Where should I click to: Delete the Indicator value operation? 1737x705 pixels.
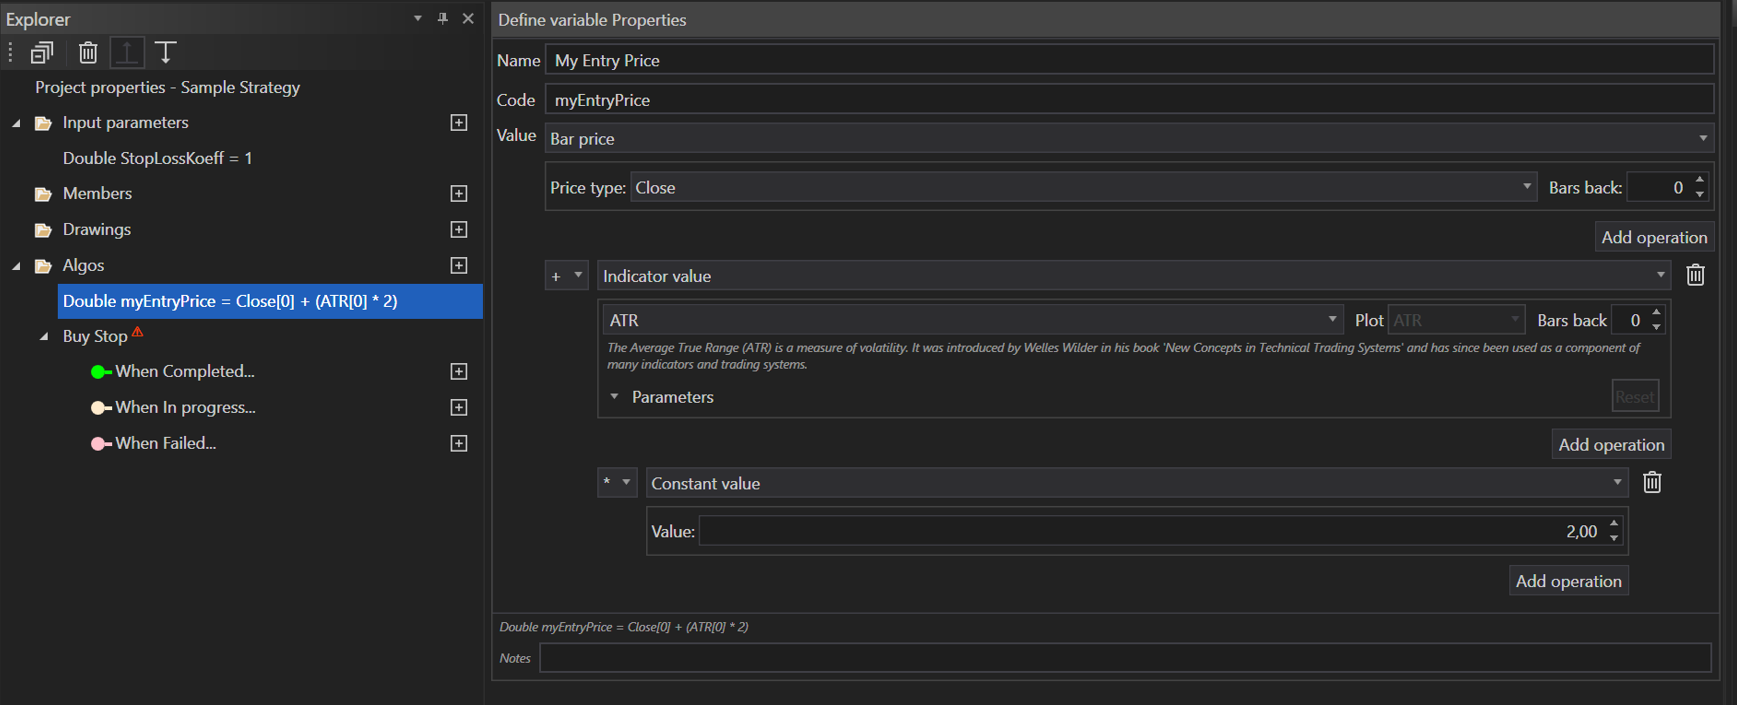(1695, 275)
